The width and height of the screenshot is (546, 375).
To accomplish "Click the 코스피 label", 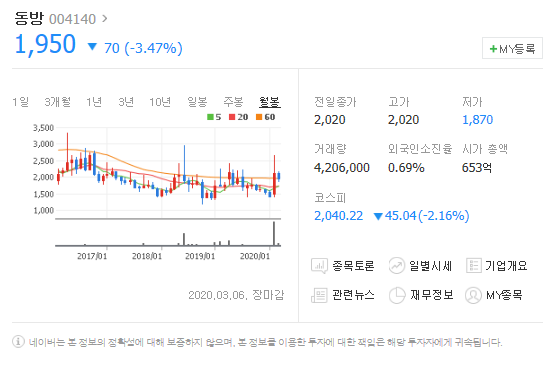I will 330,198.
